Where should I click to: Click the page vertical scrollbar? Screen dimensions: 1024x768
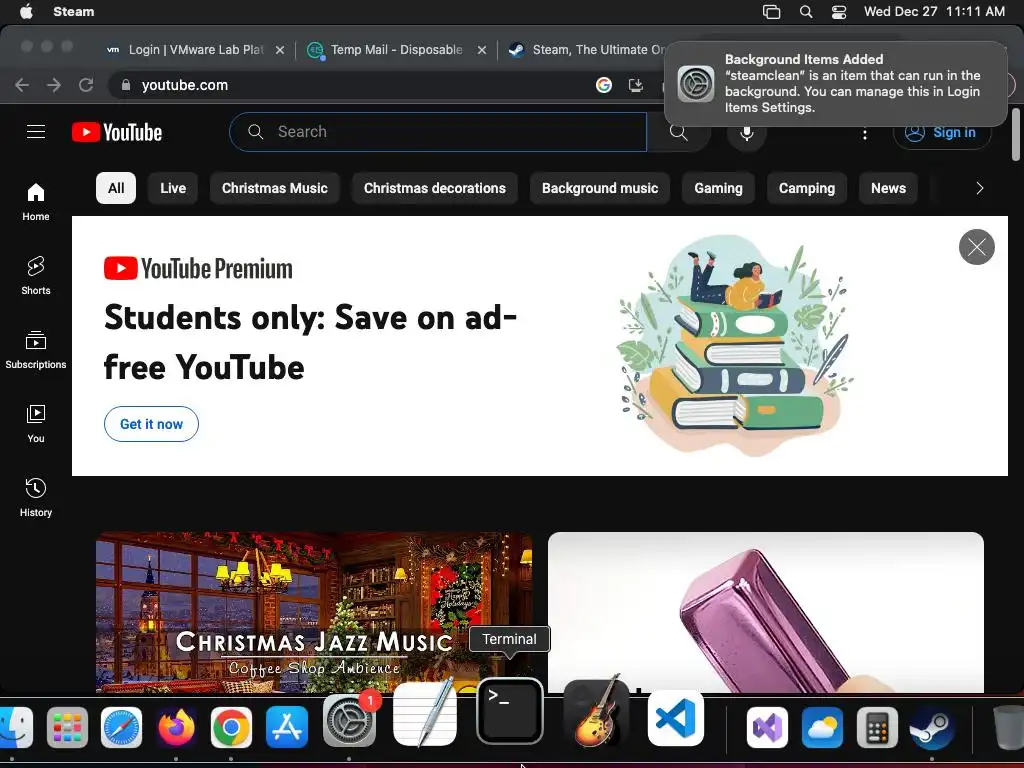coord(1016,134)
